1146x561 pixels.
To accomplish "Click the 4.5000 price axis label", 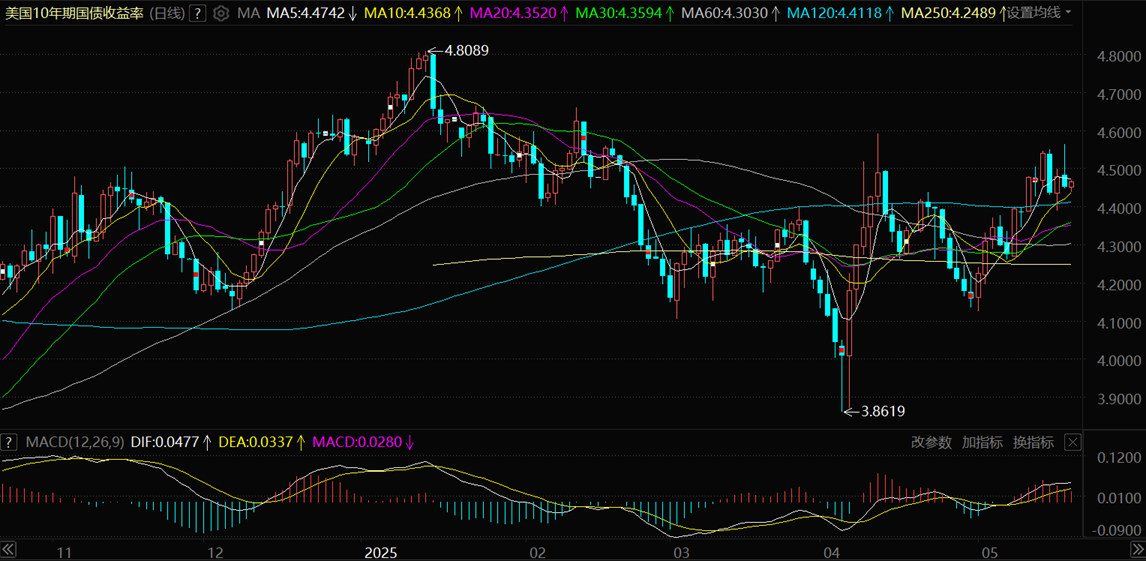I will click(x=1117, y=171).
